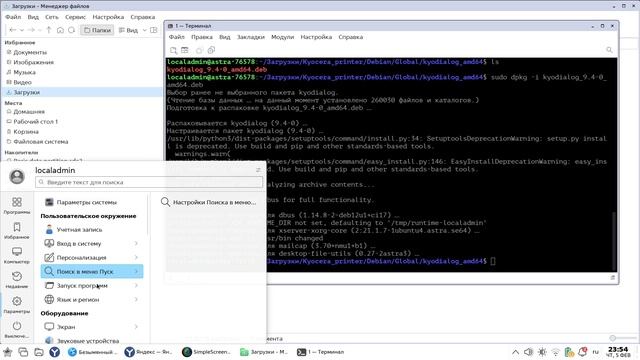Expand Экран submenu arrow
Image resolution: width=640 pixels, height=360 pixels.
[136, 327]
